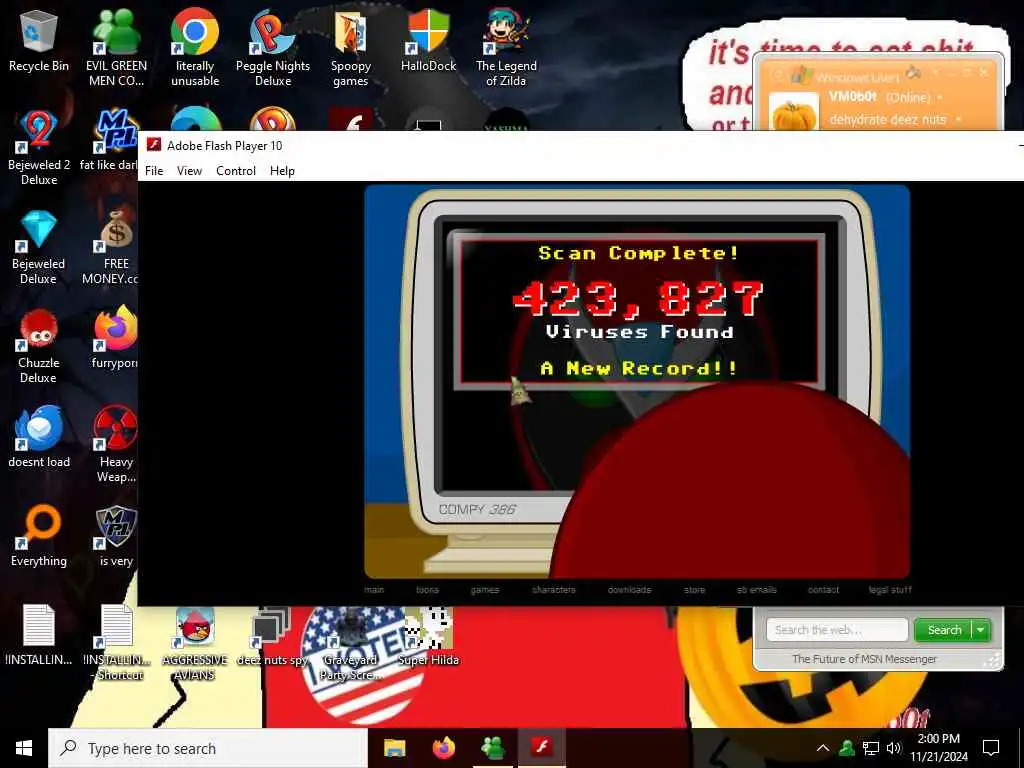Open the Windows Start menu

(x=24, y=748)
